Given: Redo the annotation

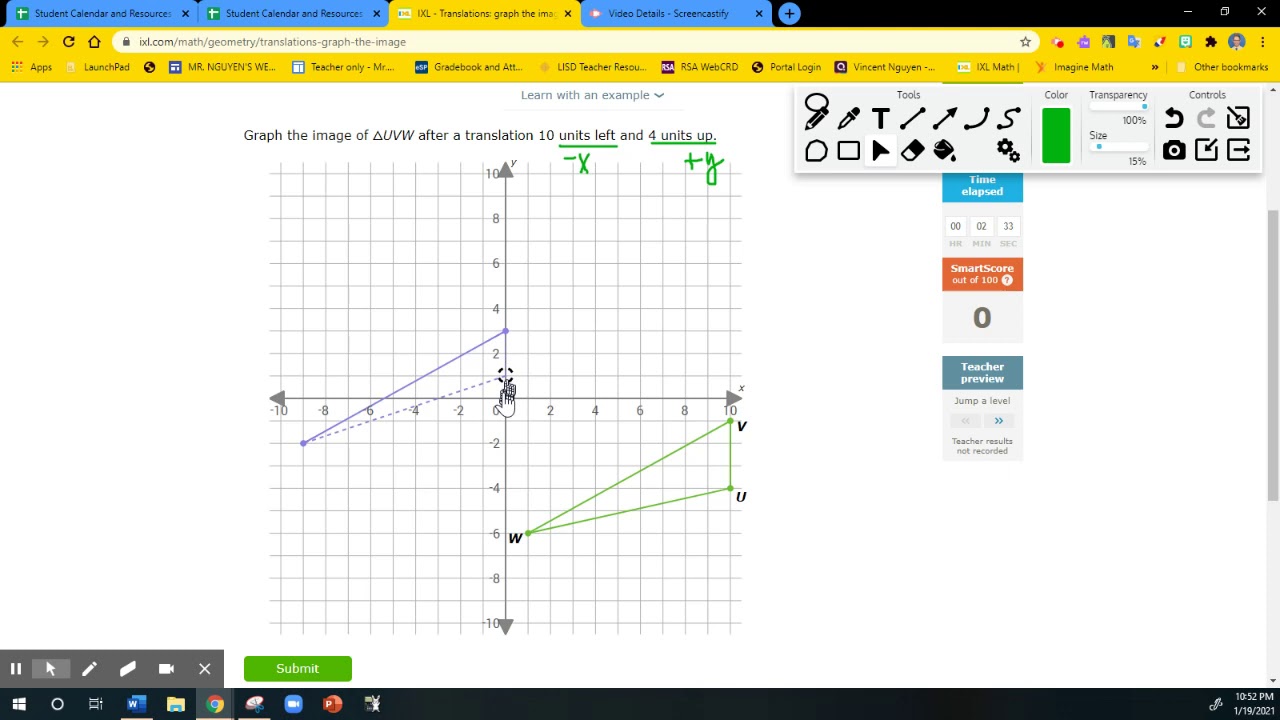Looking at the screenshot, I should click(x=1206, y=119).
